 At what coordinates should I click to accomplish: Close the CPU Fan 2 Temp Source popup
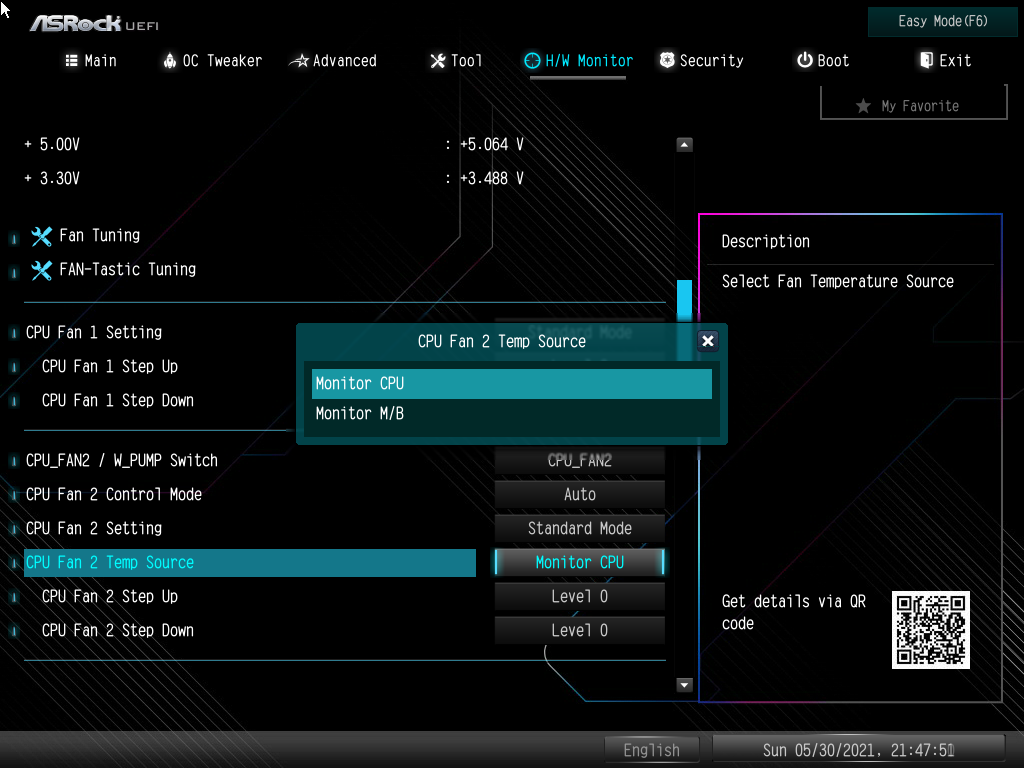pos(708,341)
